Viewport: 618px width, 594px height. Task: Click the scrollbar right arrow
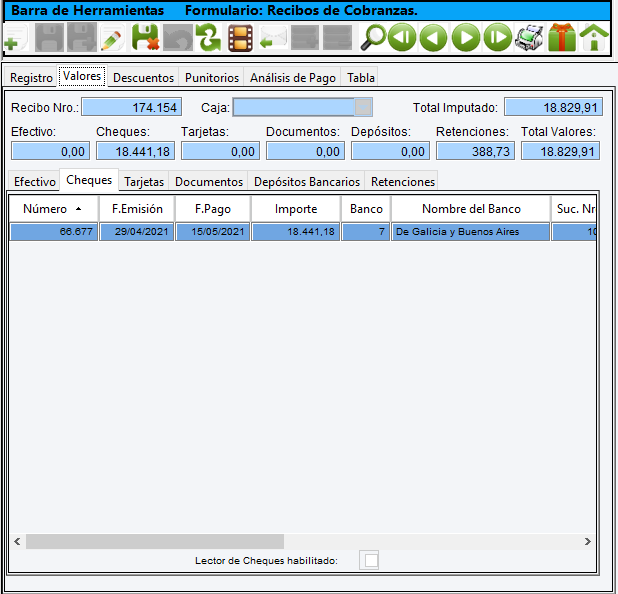coord(588,541)
